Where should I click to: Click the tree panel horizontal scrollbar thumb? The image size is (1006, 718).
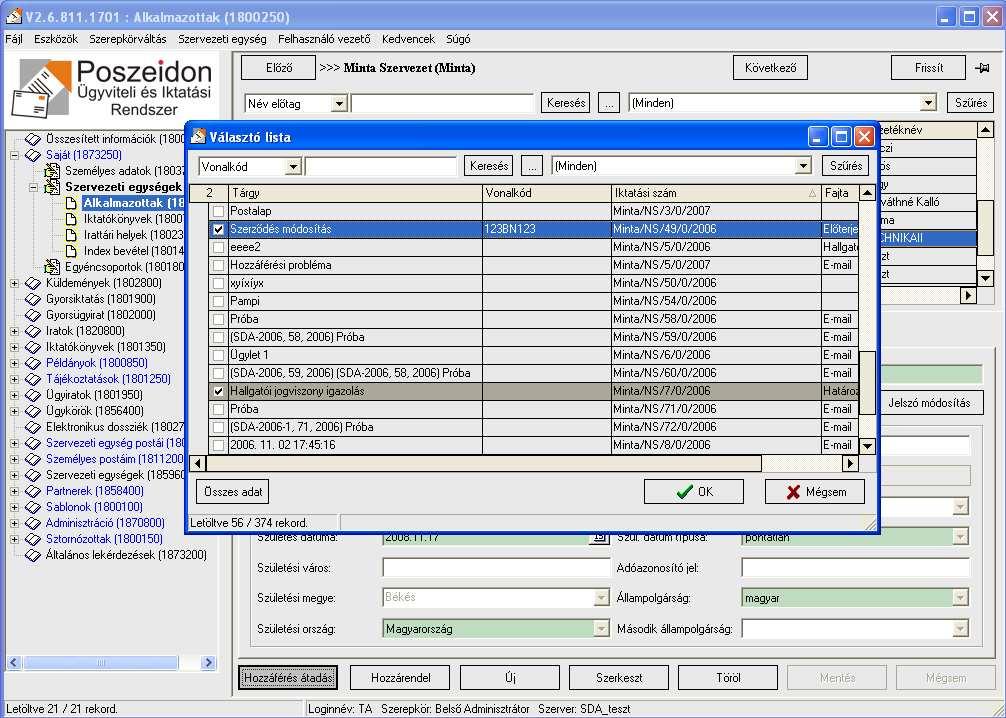tap(101, 662)
